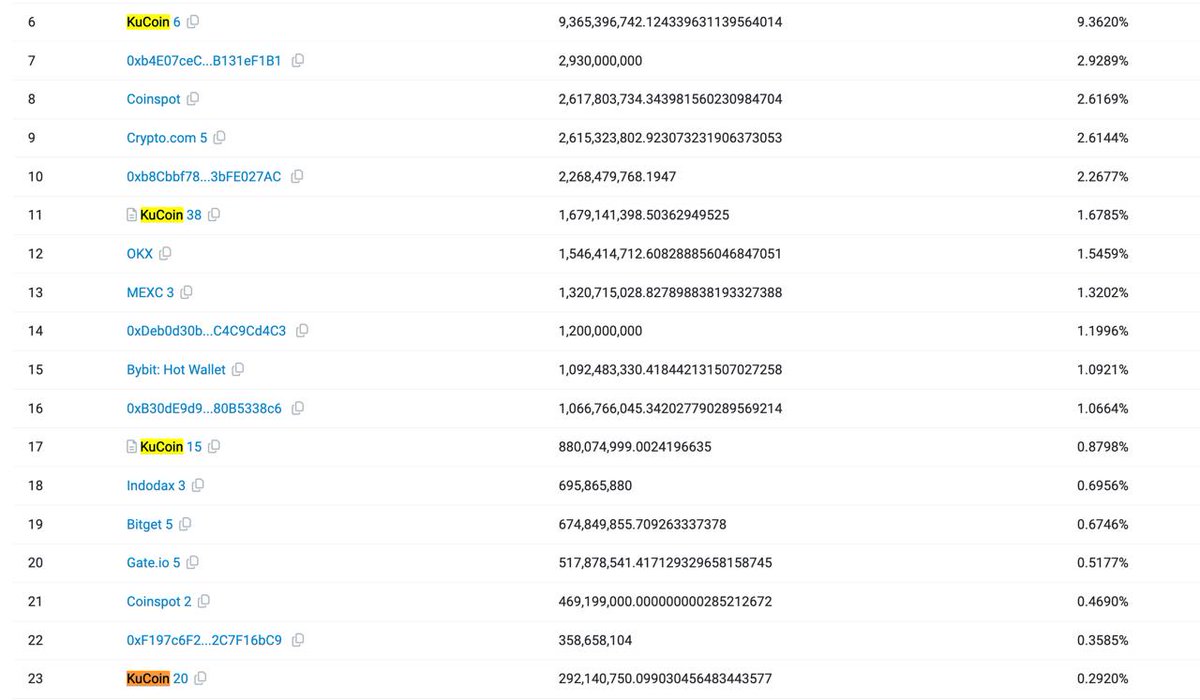The height and width of the screenshot is (700, 1200).
Task: Copy address 0xB30dE9d9...80B5338c6
Action: [x=298, y=409]
